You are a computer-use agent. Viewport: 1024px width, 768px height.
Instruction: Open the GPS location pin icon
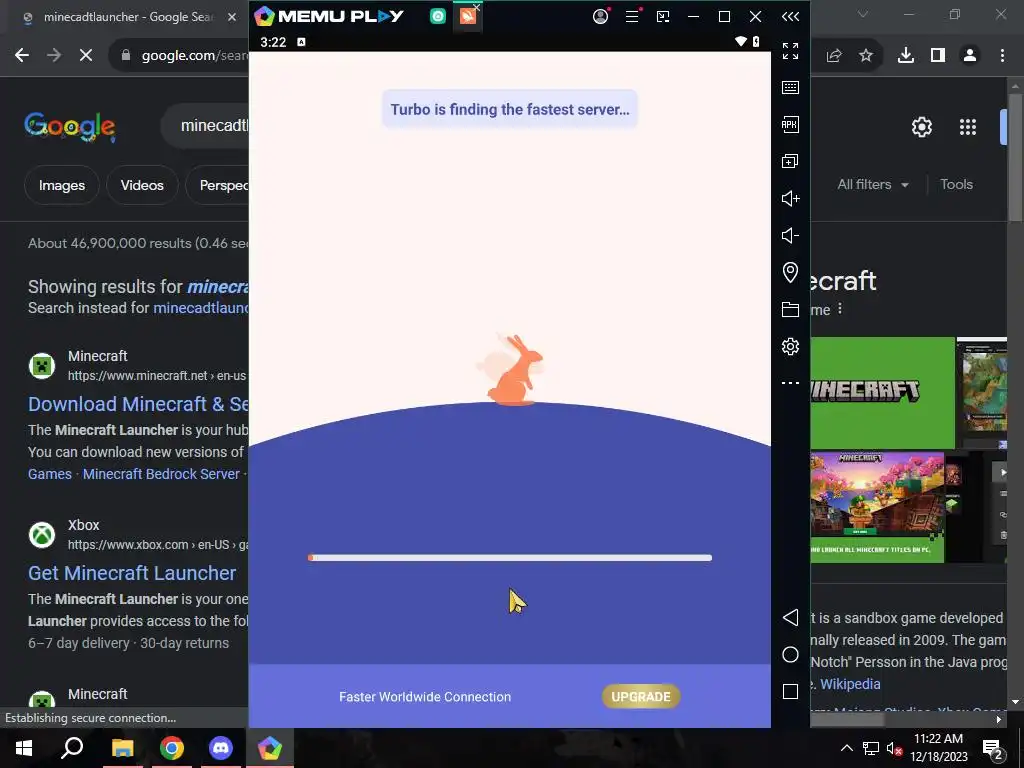[x=790, y=272]
